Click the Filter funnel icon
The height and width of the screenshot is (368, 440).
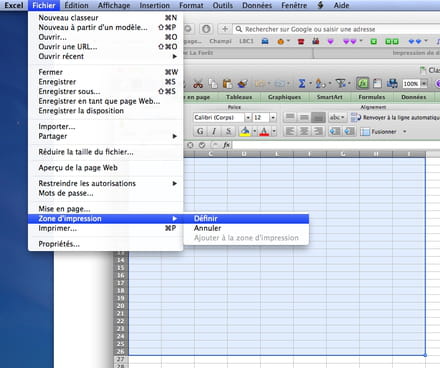coord(341,83)
